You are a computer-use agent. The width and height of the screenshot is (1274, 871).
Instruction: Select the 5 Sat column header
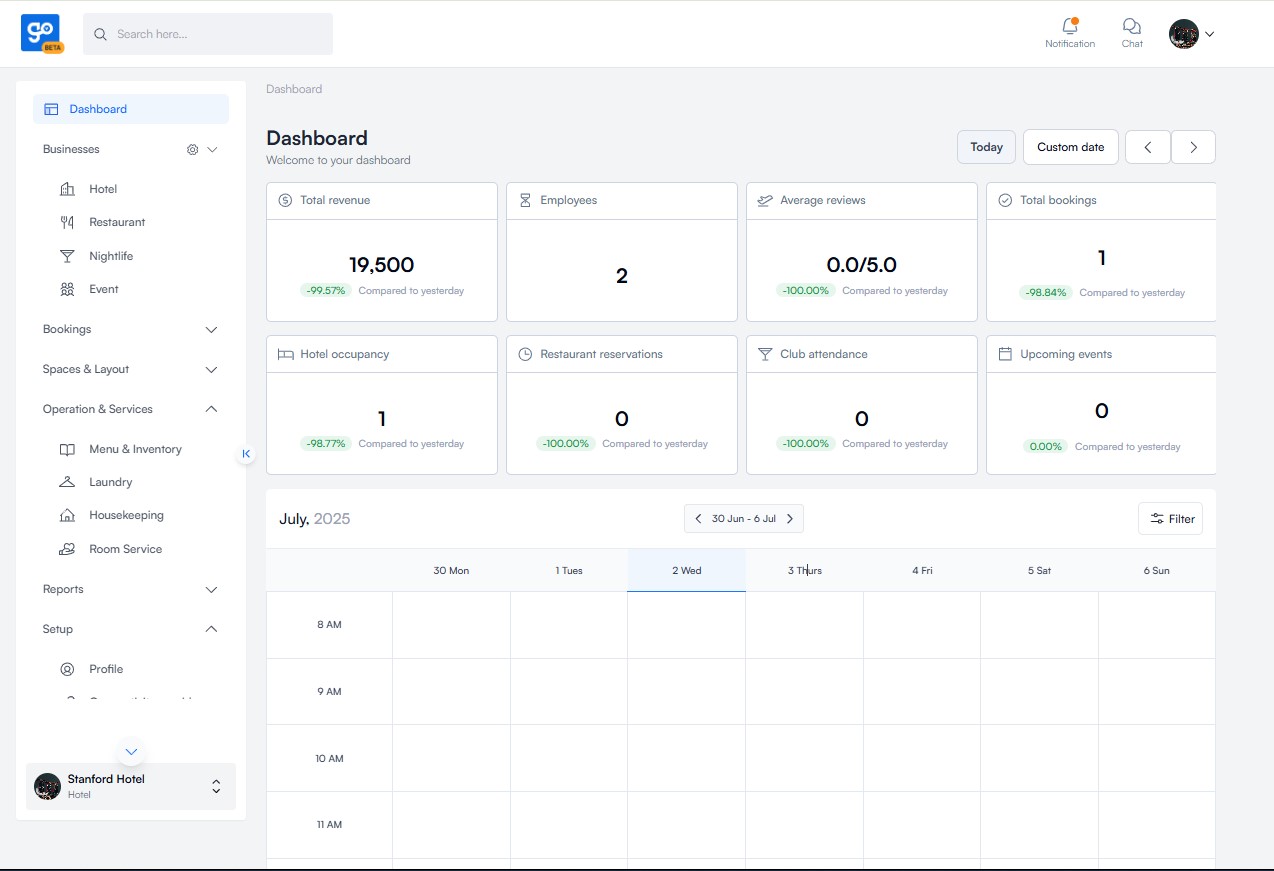pyautogui.click(x=1039, y=570)
